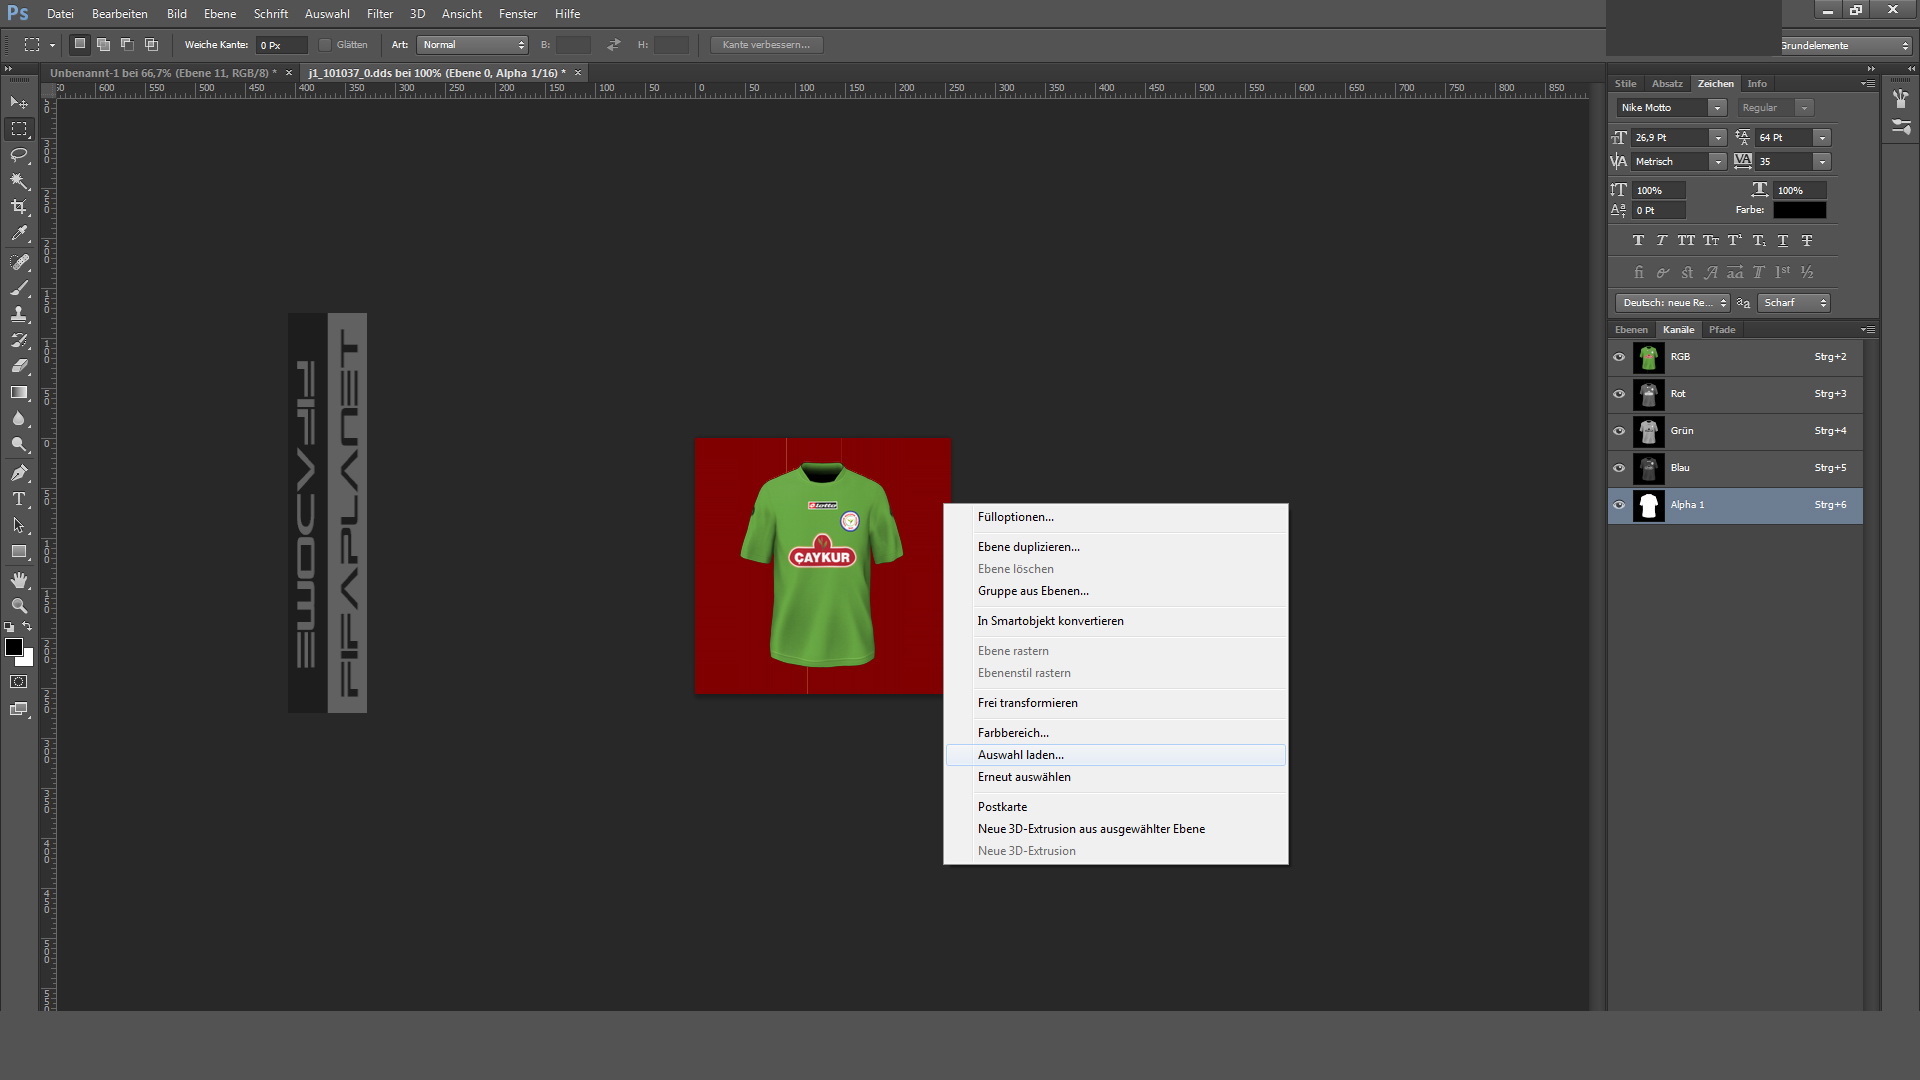This screenshot has width=1920, height=1080.
Task: Open the Filter menu
Action: [x=380, y=14]
